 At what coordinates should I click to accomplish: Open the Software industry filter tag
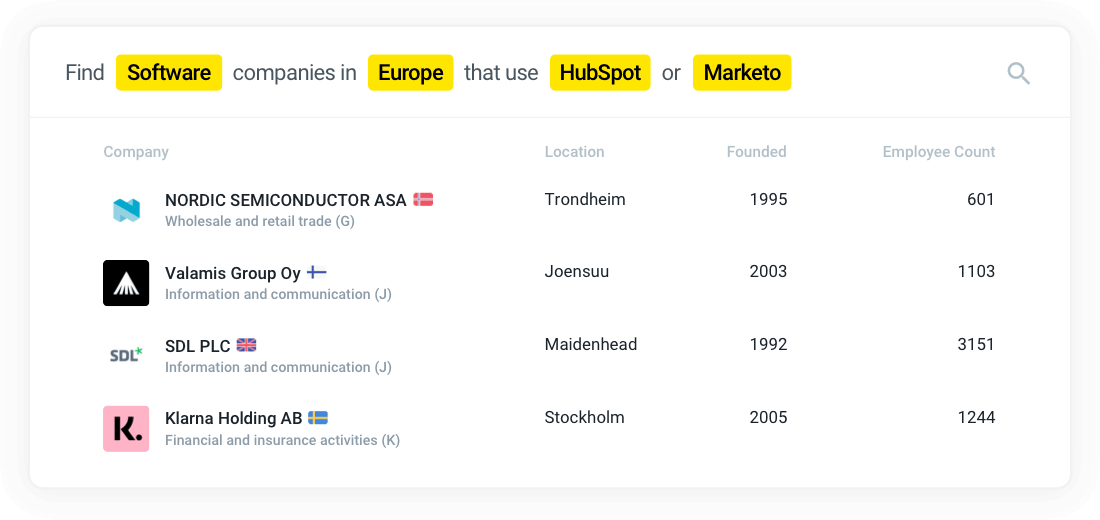coord(169,73)
